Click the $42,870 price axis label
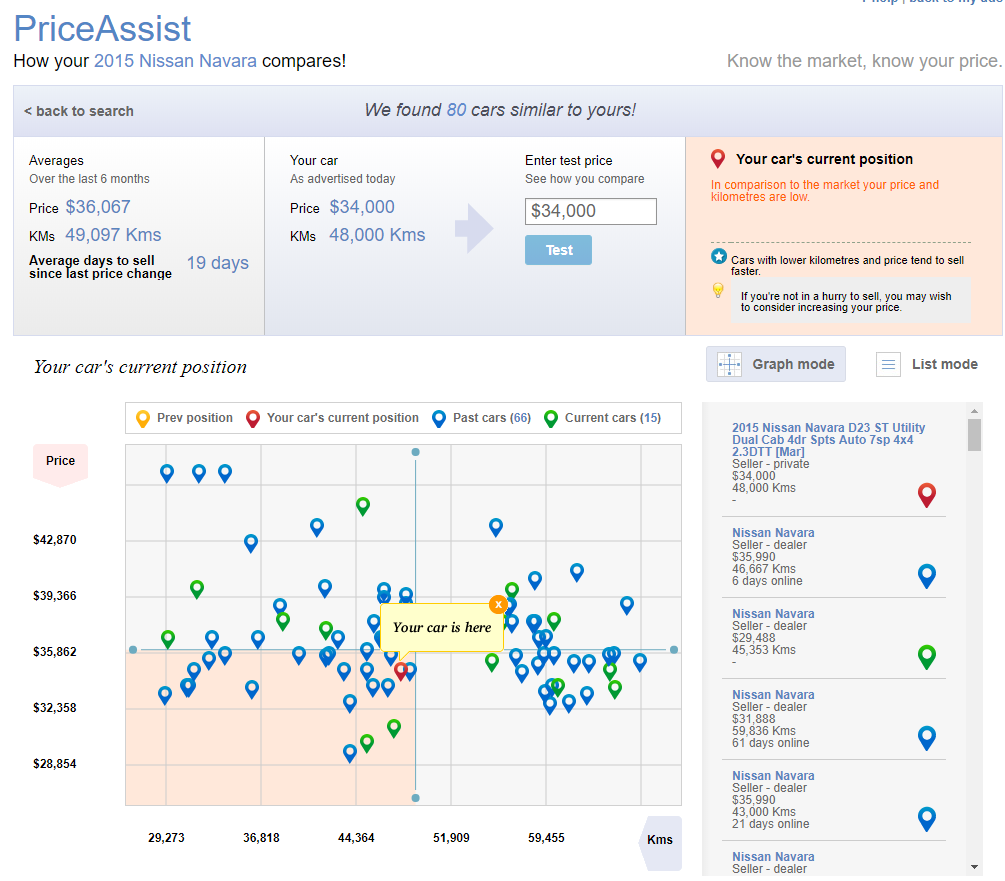This screenshot has width=1005, height=881. (x=54, y=539)
